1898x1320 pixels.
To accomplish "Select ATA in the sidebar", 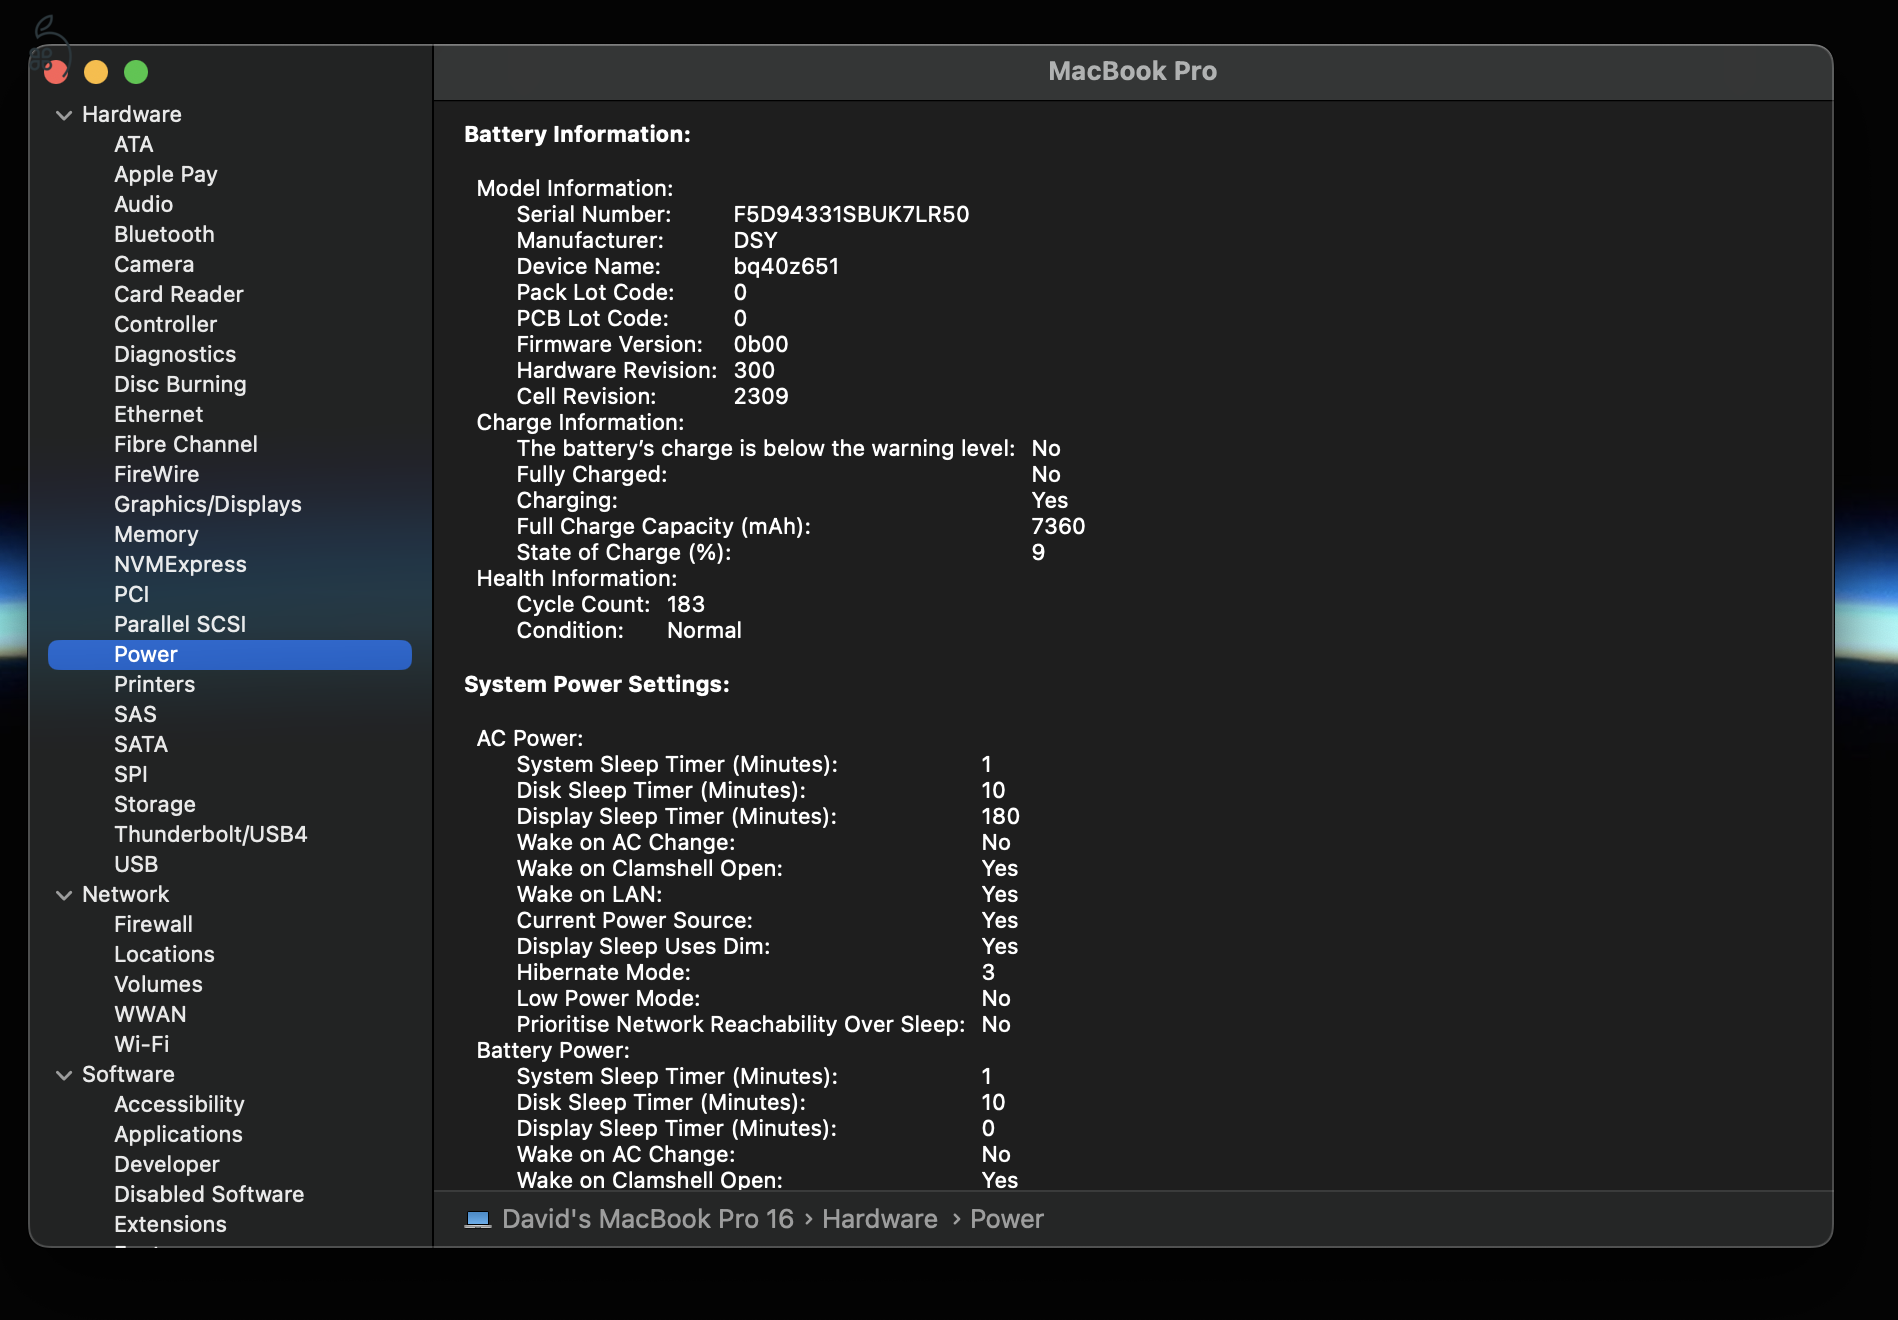I will 133,144.
